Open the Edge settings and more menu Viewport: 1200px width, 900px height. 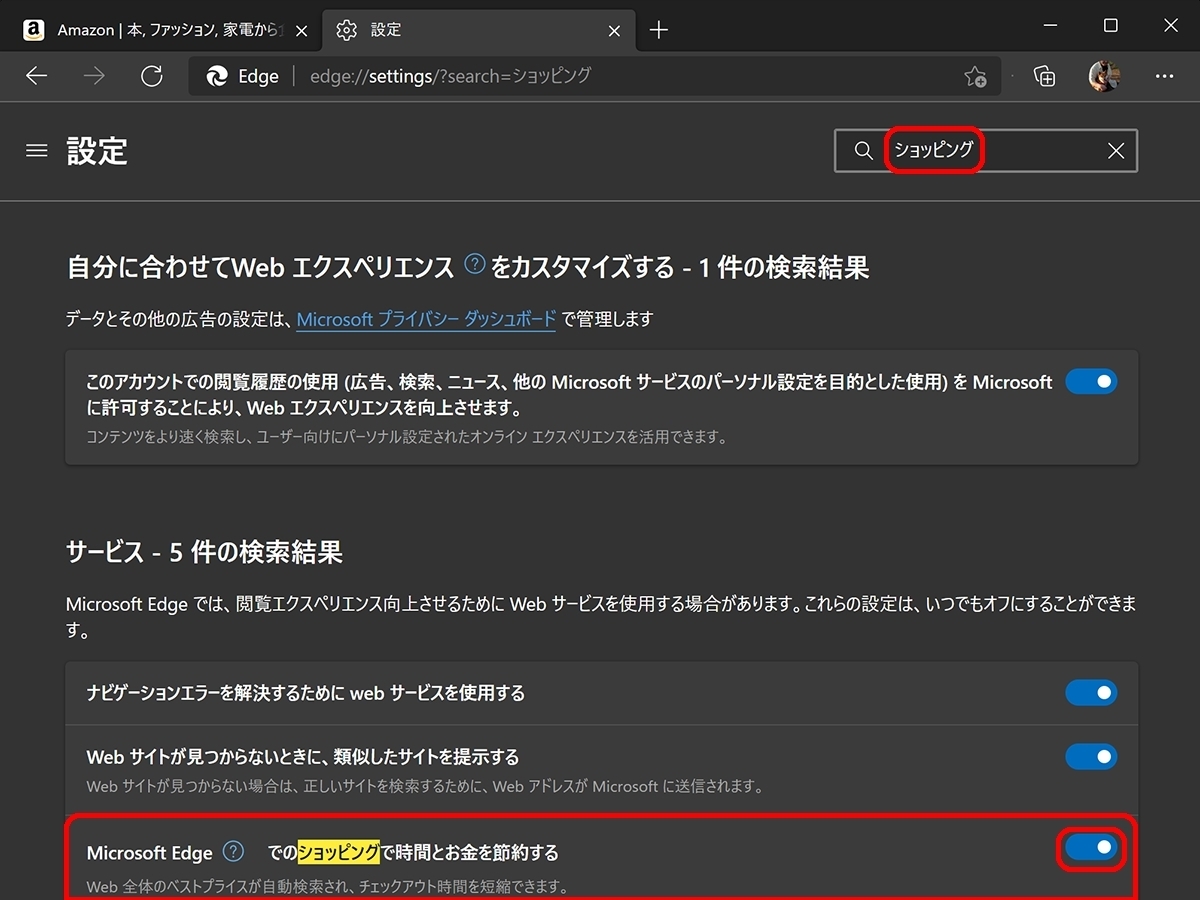tap(1164, 76)
